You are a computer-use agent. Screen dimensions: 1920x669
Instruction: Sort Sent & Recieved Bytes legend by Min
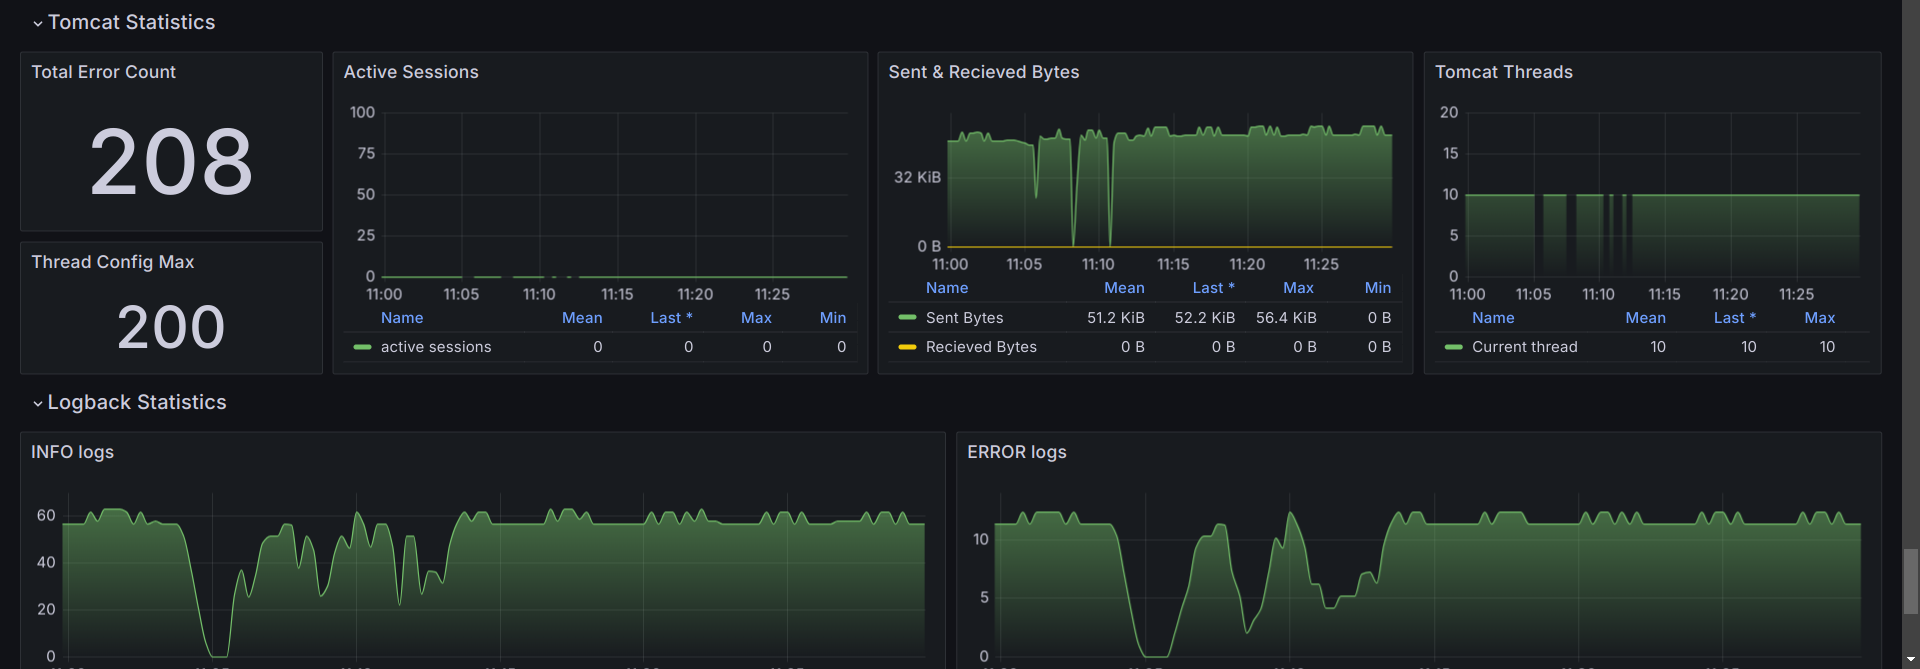pos(1378,288)
